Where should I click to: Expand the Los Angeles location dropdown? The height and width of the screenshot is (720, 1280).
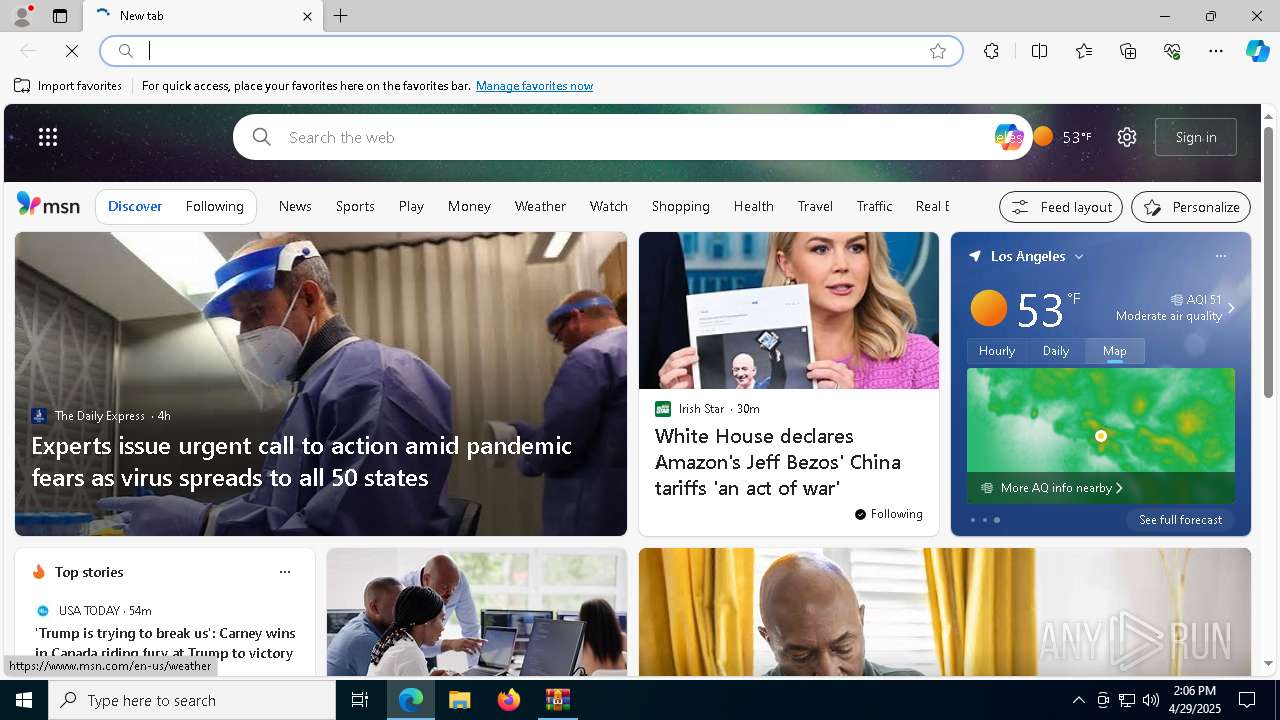[1079, 257]
